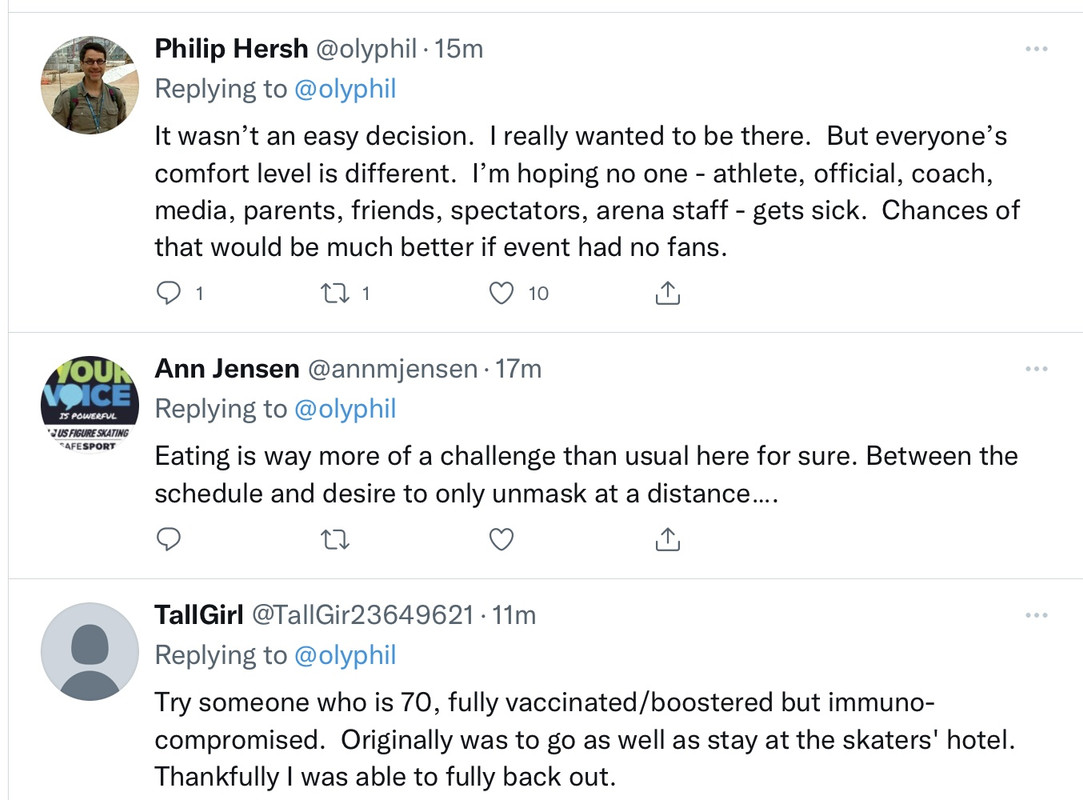Click @olyphil link in TallGirl's reply
The image size is (1083, 800).
(345, 655)
